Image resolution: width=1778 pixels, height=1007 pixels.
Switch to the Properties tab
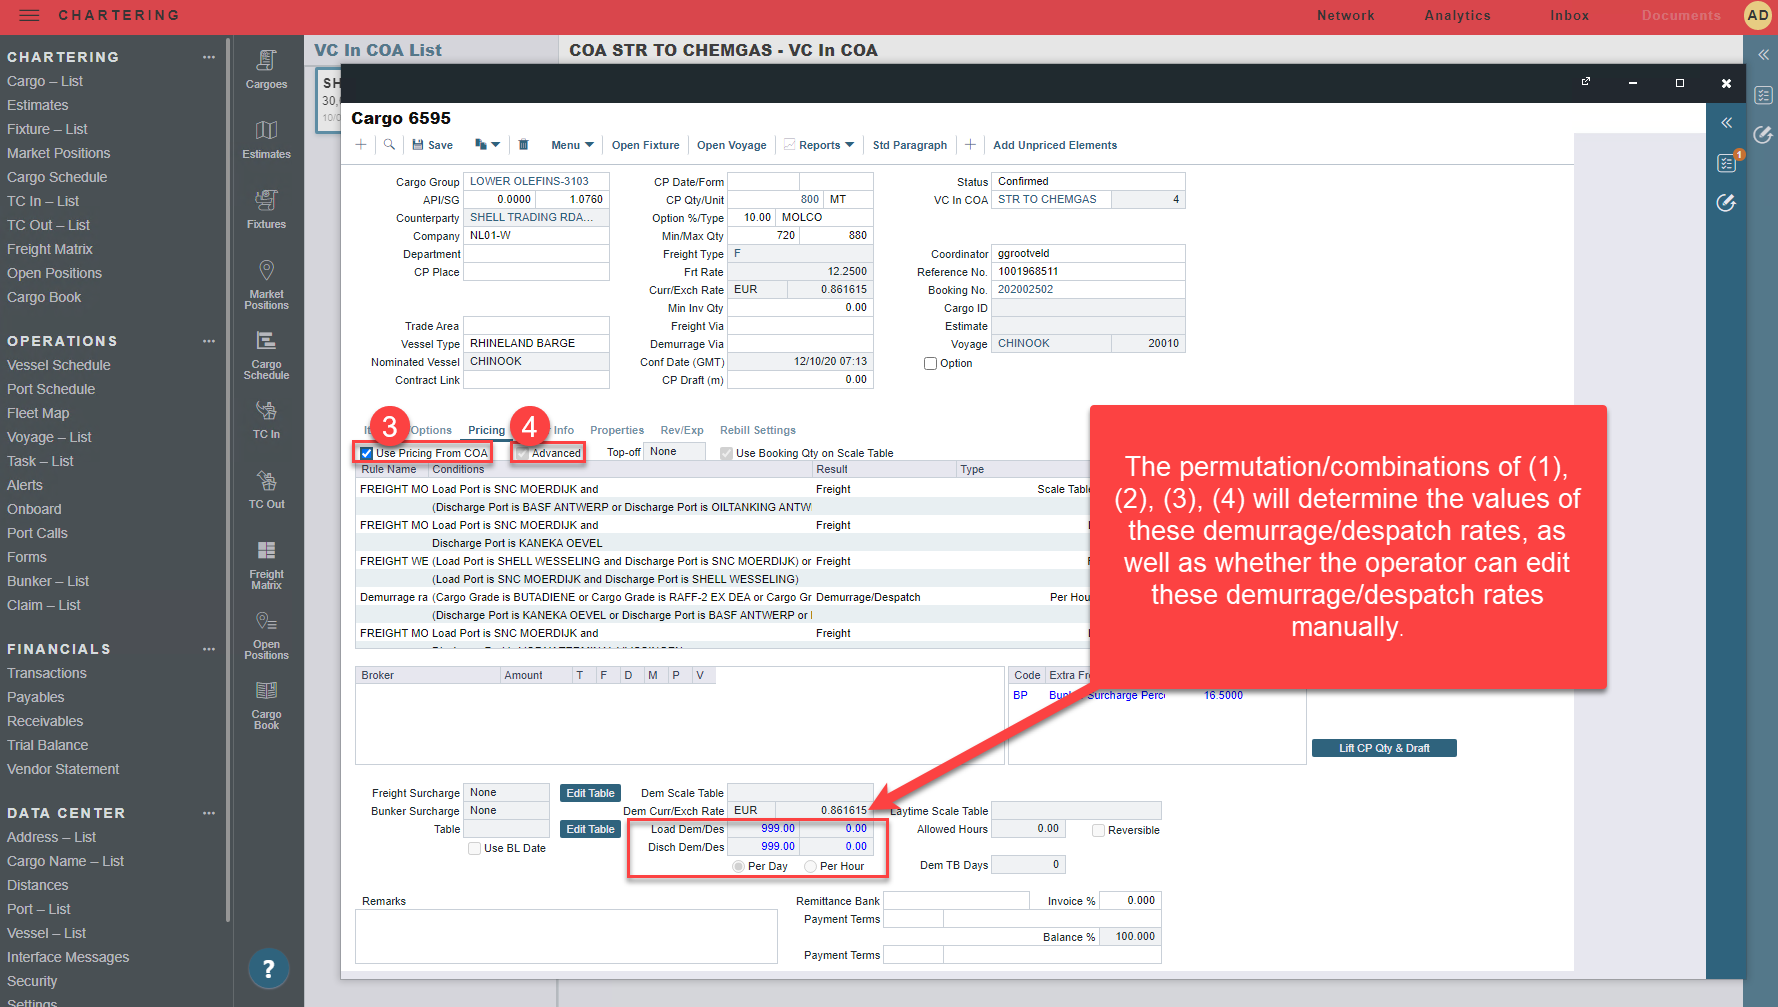(x=617, y=431)
